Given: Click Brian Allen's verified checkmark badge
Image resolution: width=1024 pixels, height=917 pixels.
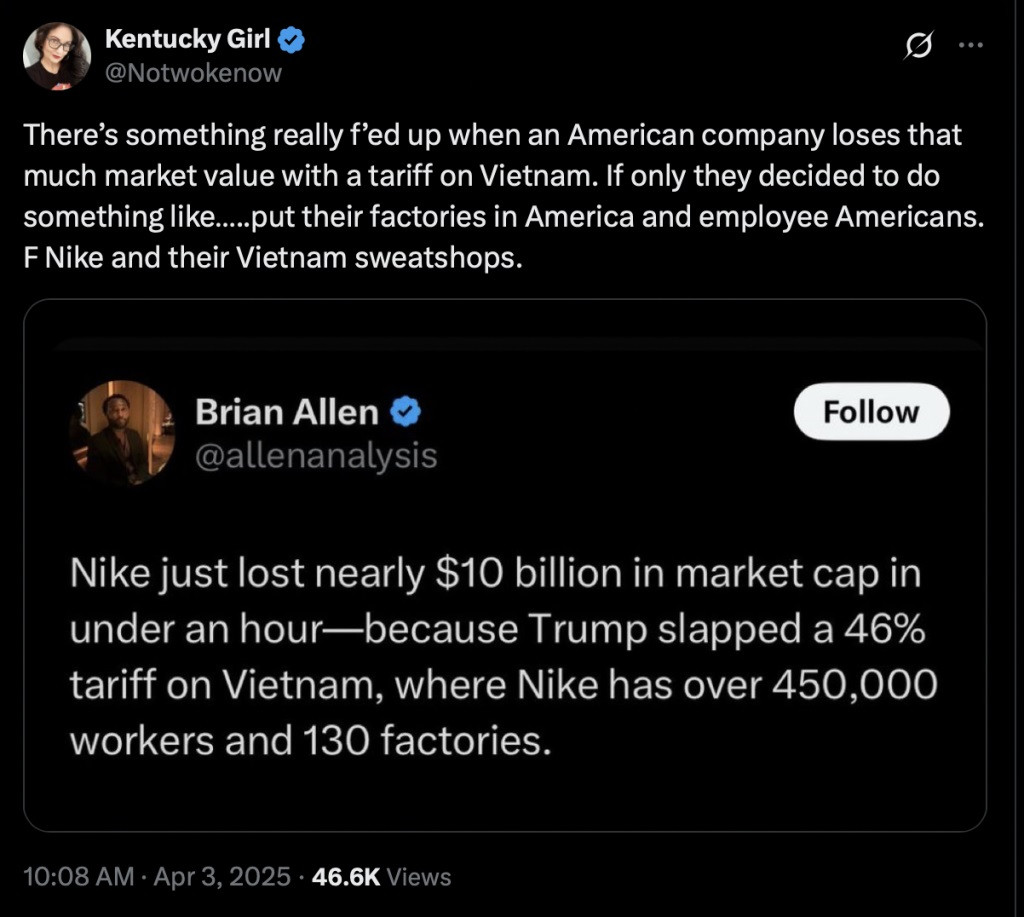Looking at the screenshot, I should 404,412.
